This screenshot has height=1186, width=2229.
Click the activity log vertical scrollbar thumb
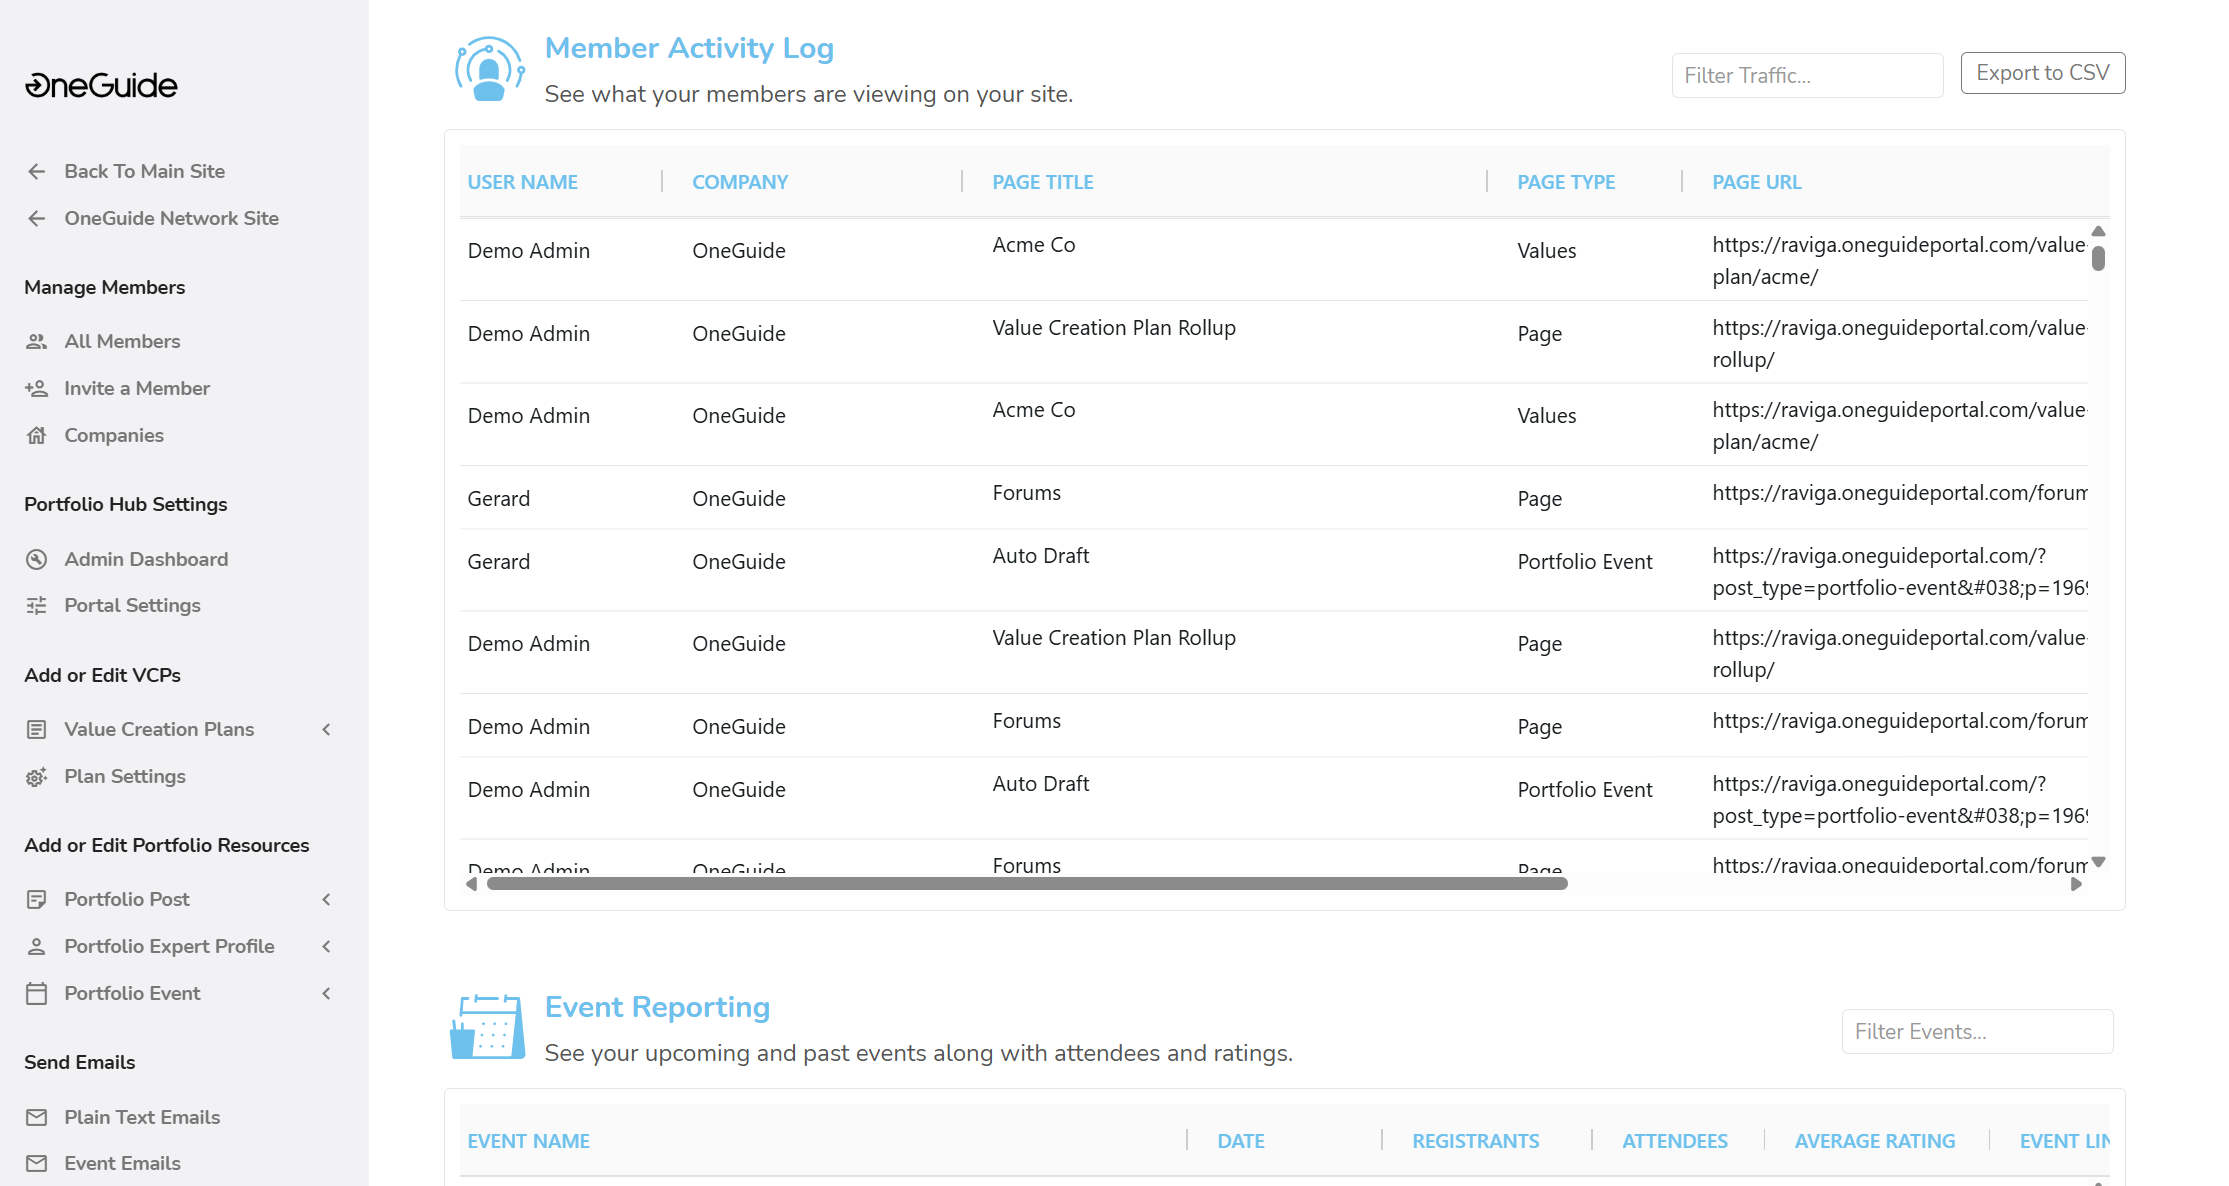click(x=2099, y=258)
